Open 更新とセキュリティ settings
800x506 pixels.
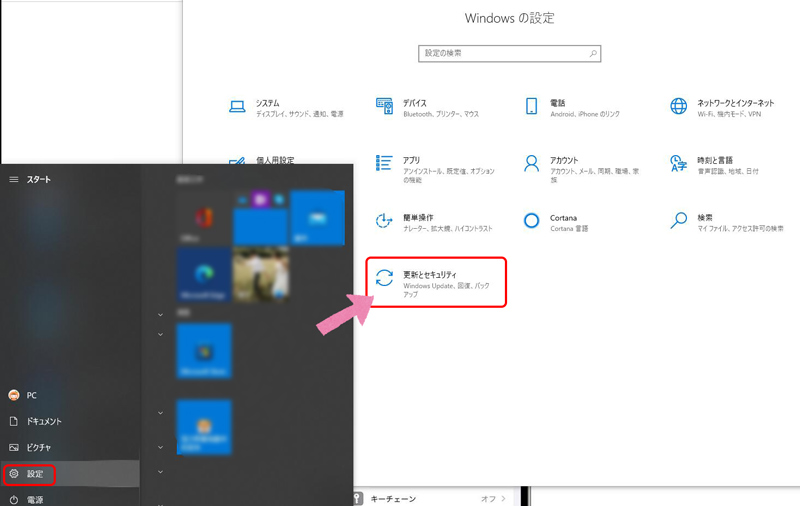pyautogui.click(x=436, y=282)
